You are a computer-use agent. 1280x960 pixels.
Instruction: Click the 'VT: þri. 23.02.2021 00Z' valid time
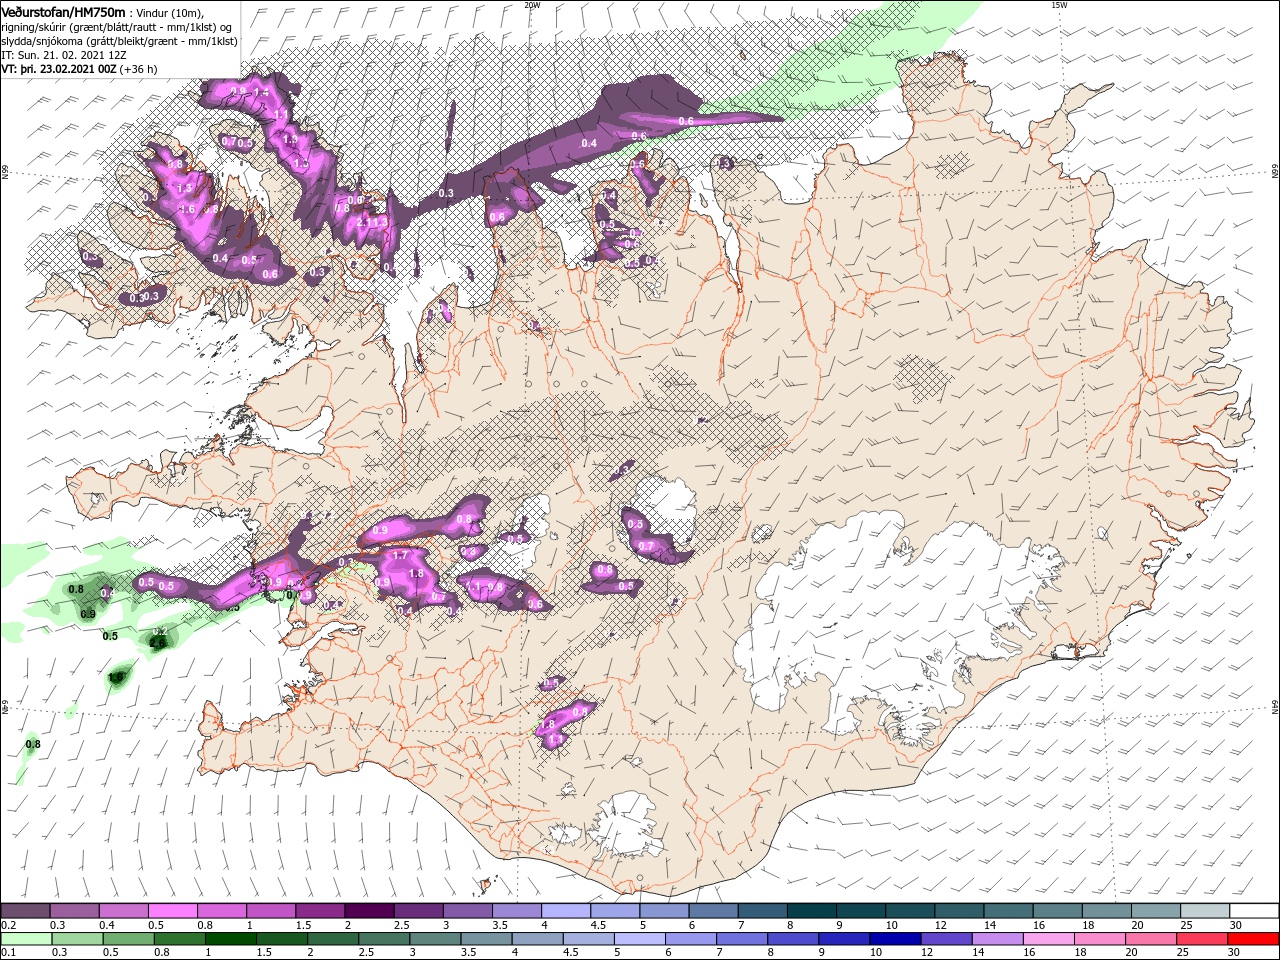tap(59, 69)
